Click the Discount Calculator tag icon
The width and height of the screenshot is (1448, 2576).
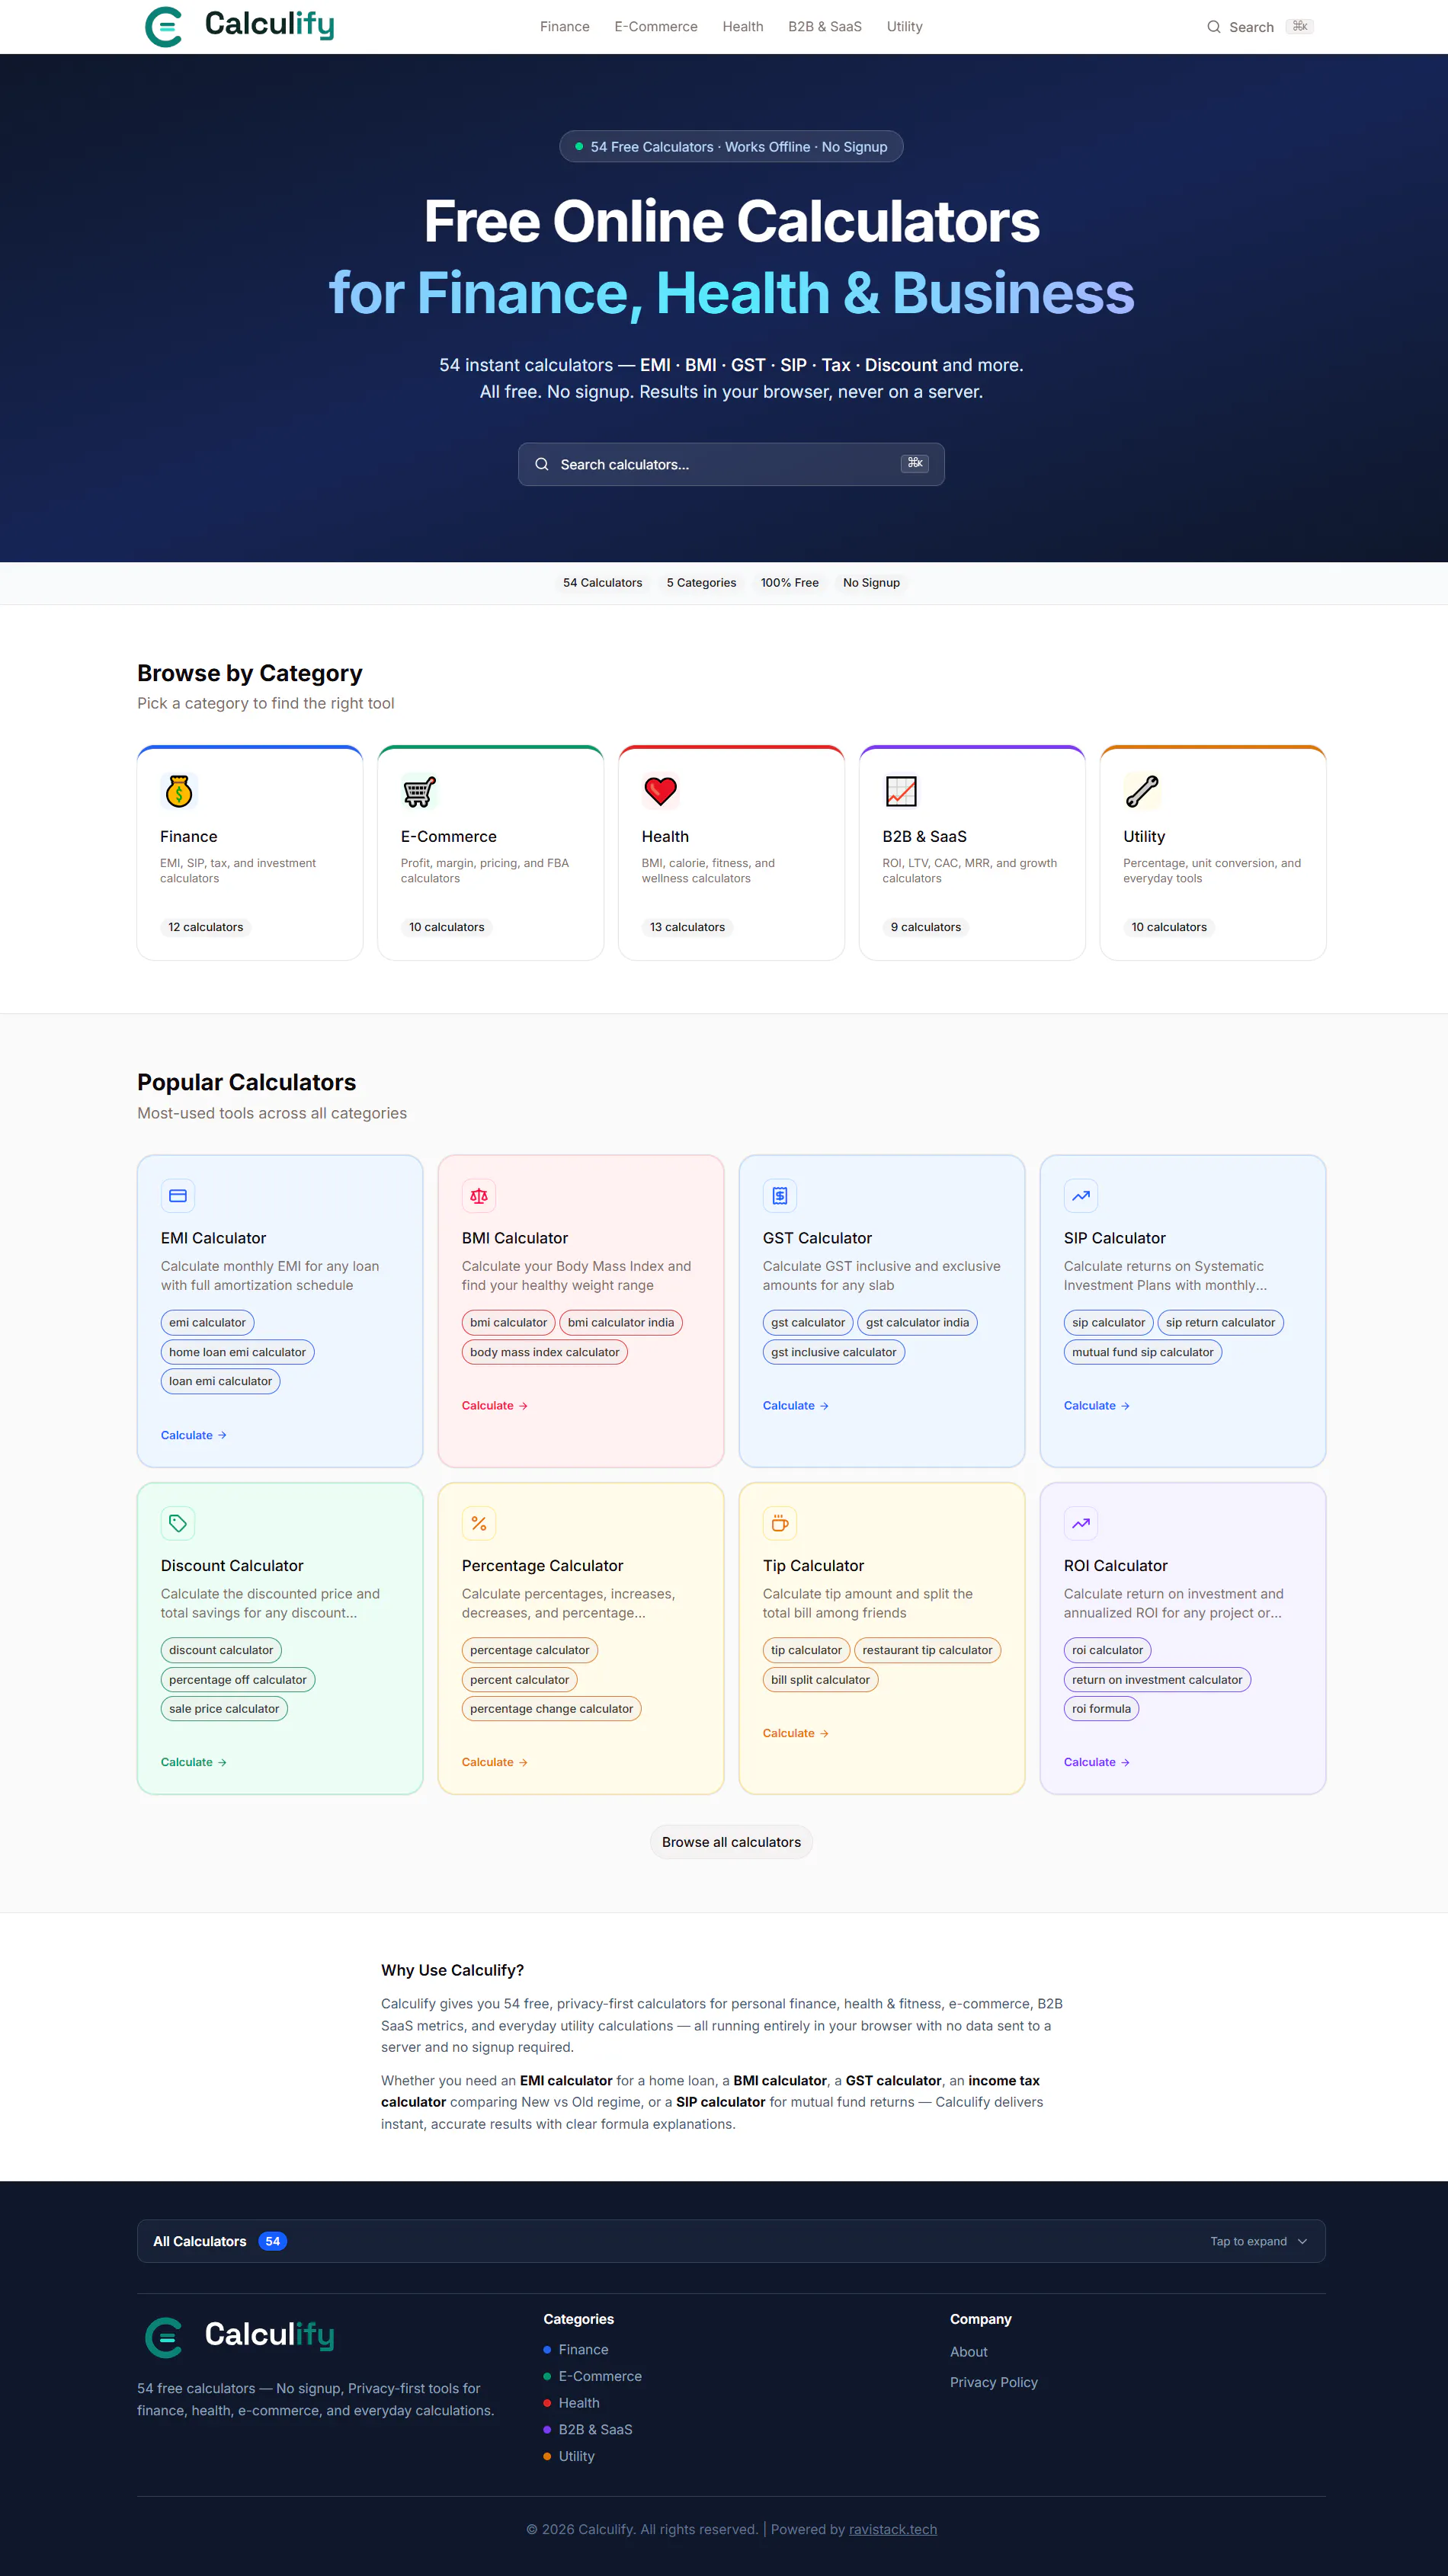tap(178, 1523)
